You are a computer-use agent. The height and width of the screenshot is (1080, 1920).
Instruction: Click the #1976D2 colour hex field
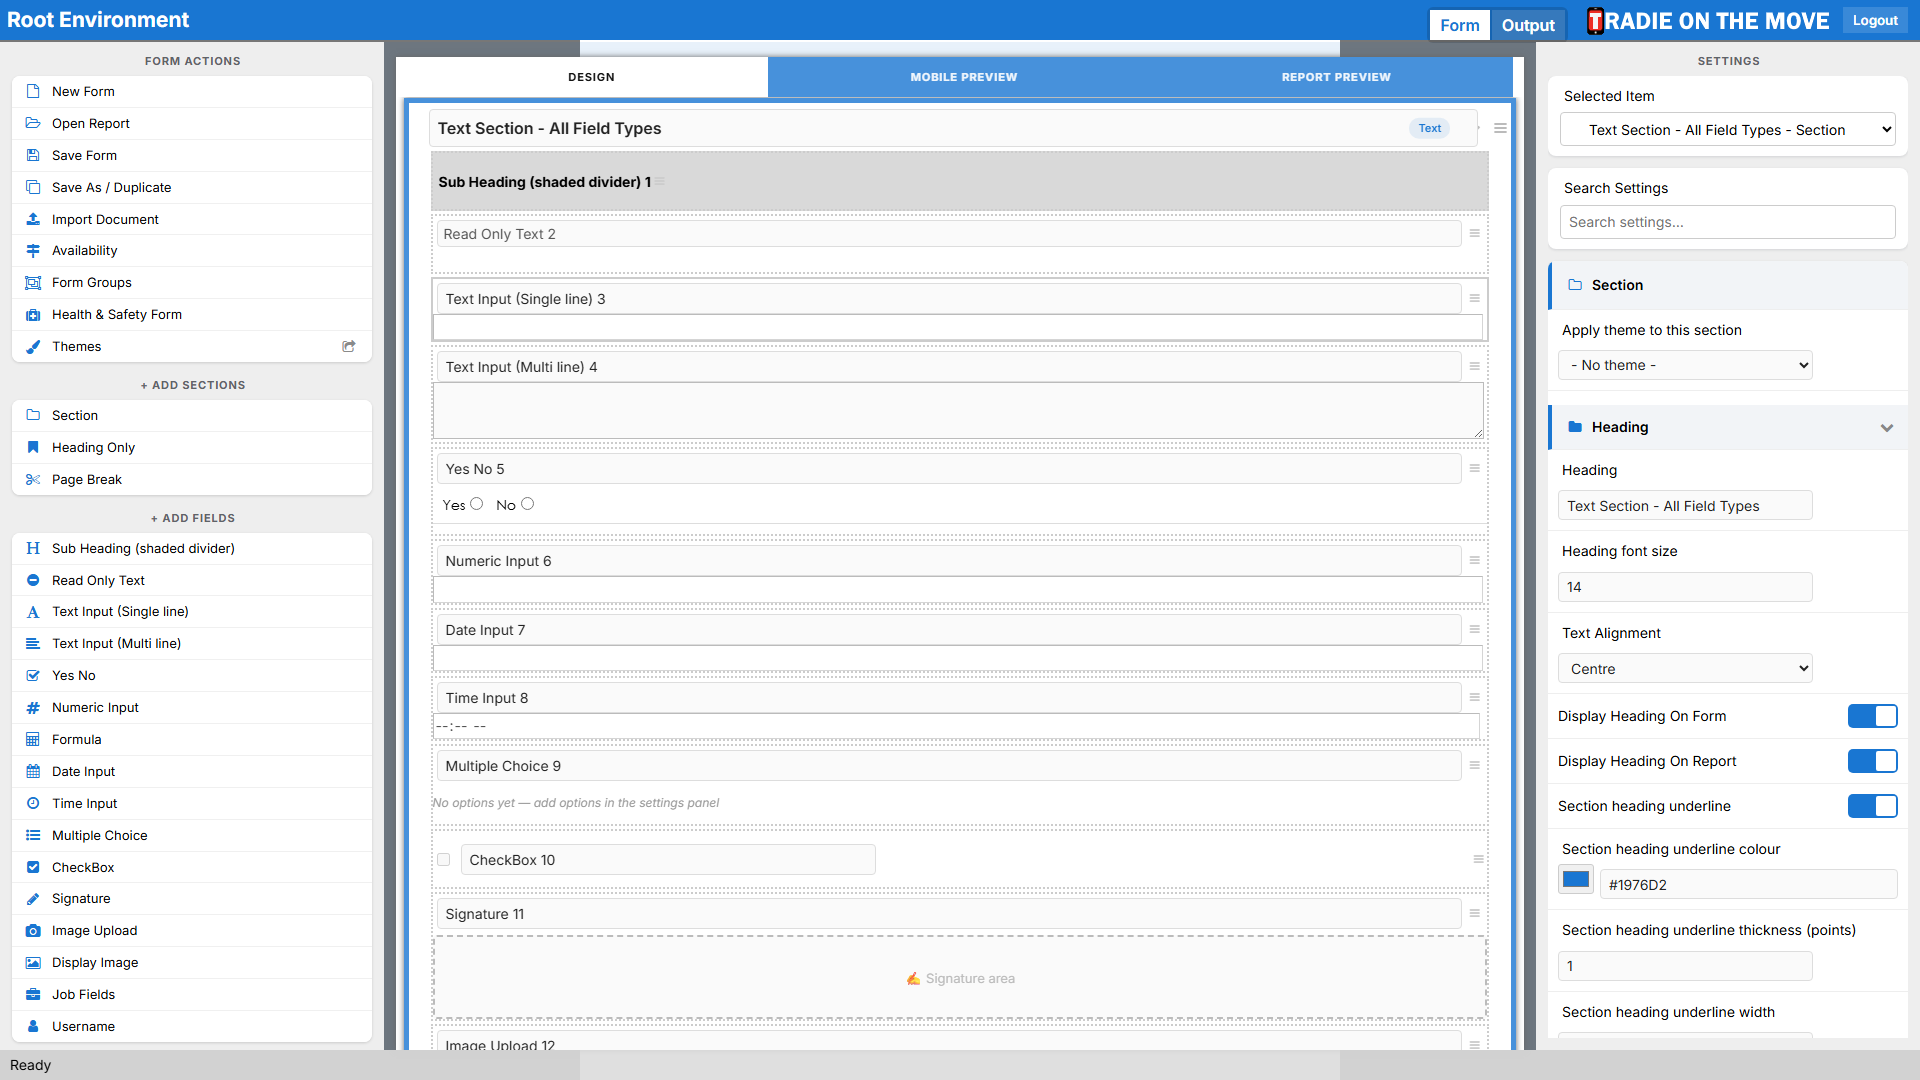pos(1748,885)
